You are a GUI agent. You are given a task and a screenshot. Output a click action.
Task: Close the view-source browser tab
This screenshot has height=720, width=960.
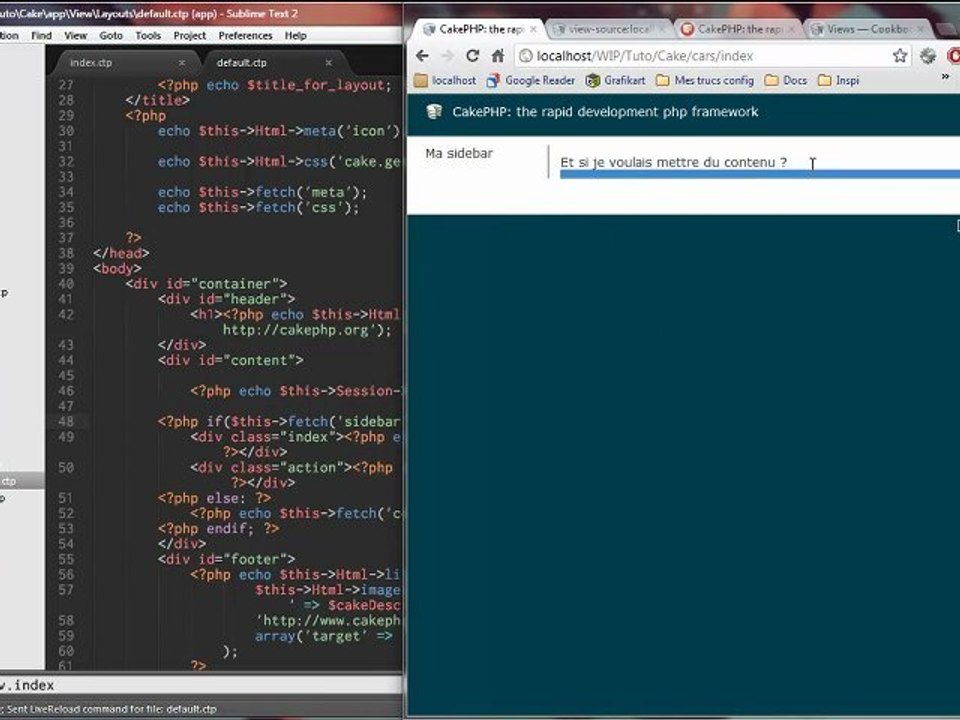click(x=661, y=29)
